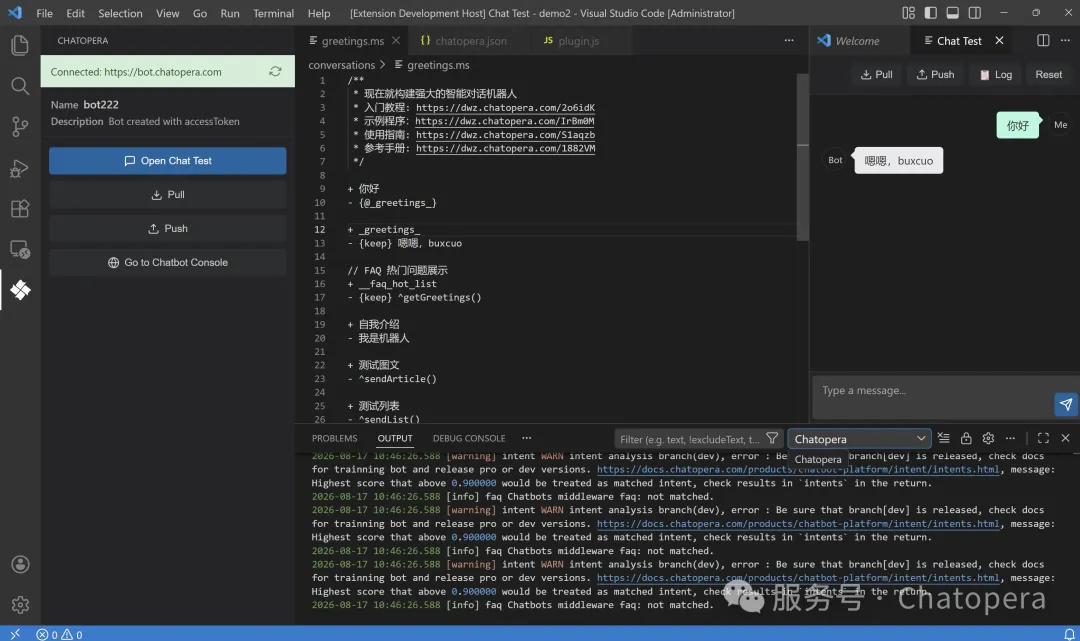Click the output filter text field
Screen dimensions: 1080x641
pos(689,439)
